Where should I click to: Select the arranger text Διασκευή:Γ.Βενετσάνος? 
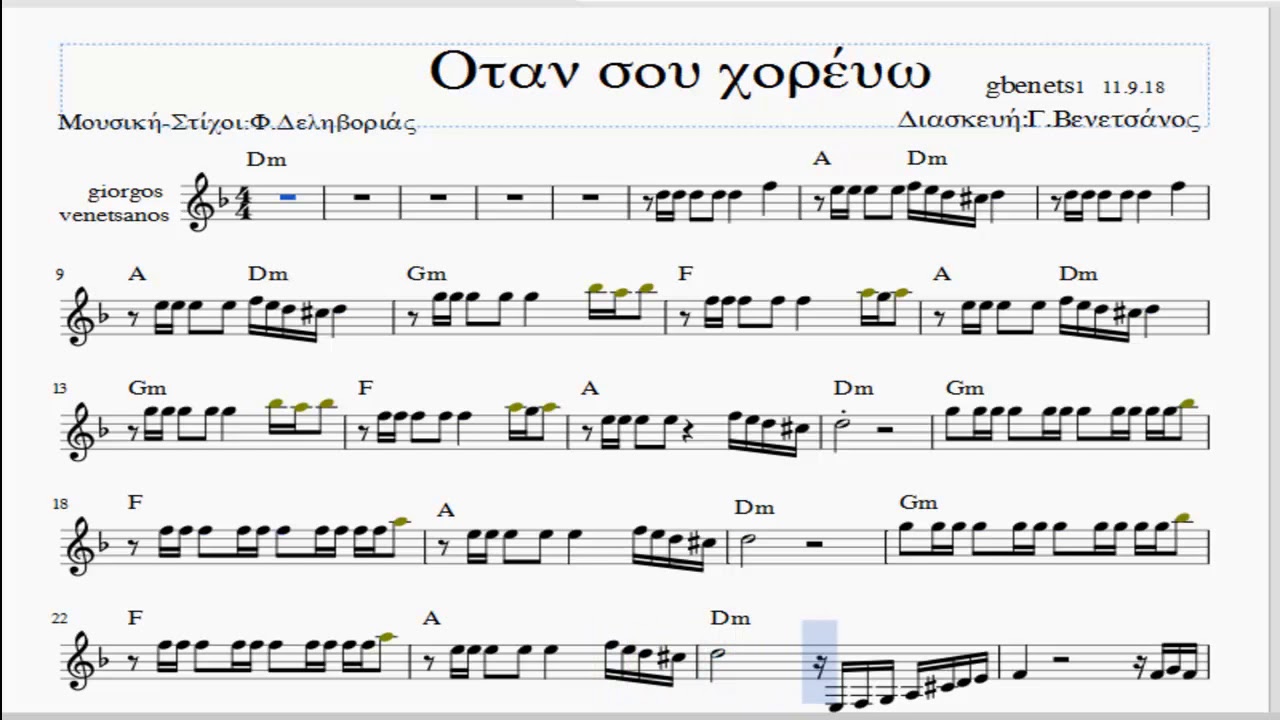pyautogui.click(x=1048, y=120)
